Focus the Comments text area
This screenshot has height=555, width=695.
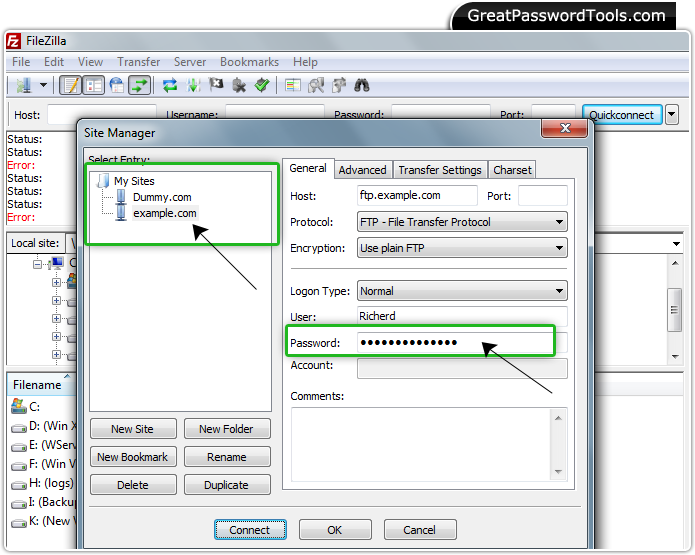click(428, 444)
